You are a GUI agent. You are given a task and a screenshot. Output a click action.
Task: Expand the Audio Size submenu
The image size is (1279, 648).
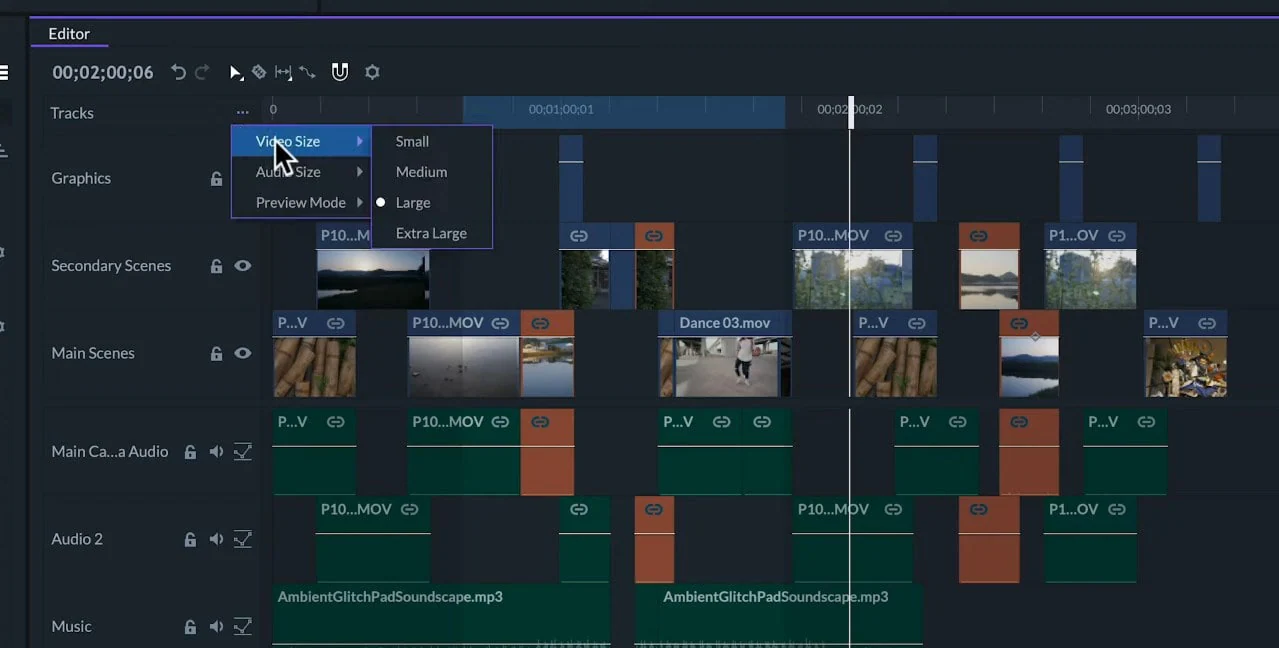290,171
